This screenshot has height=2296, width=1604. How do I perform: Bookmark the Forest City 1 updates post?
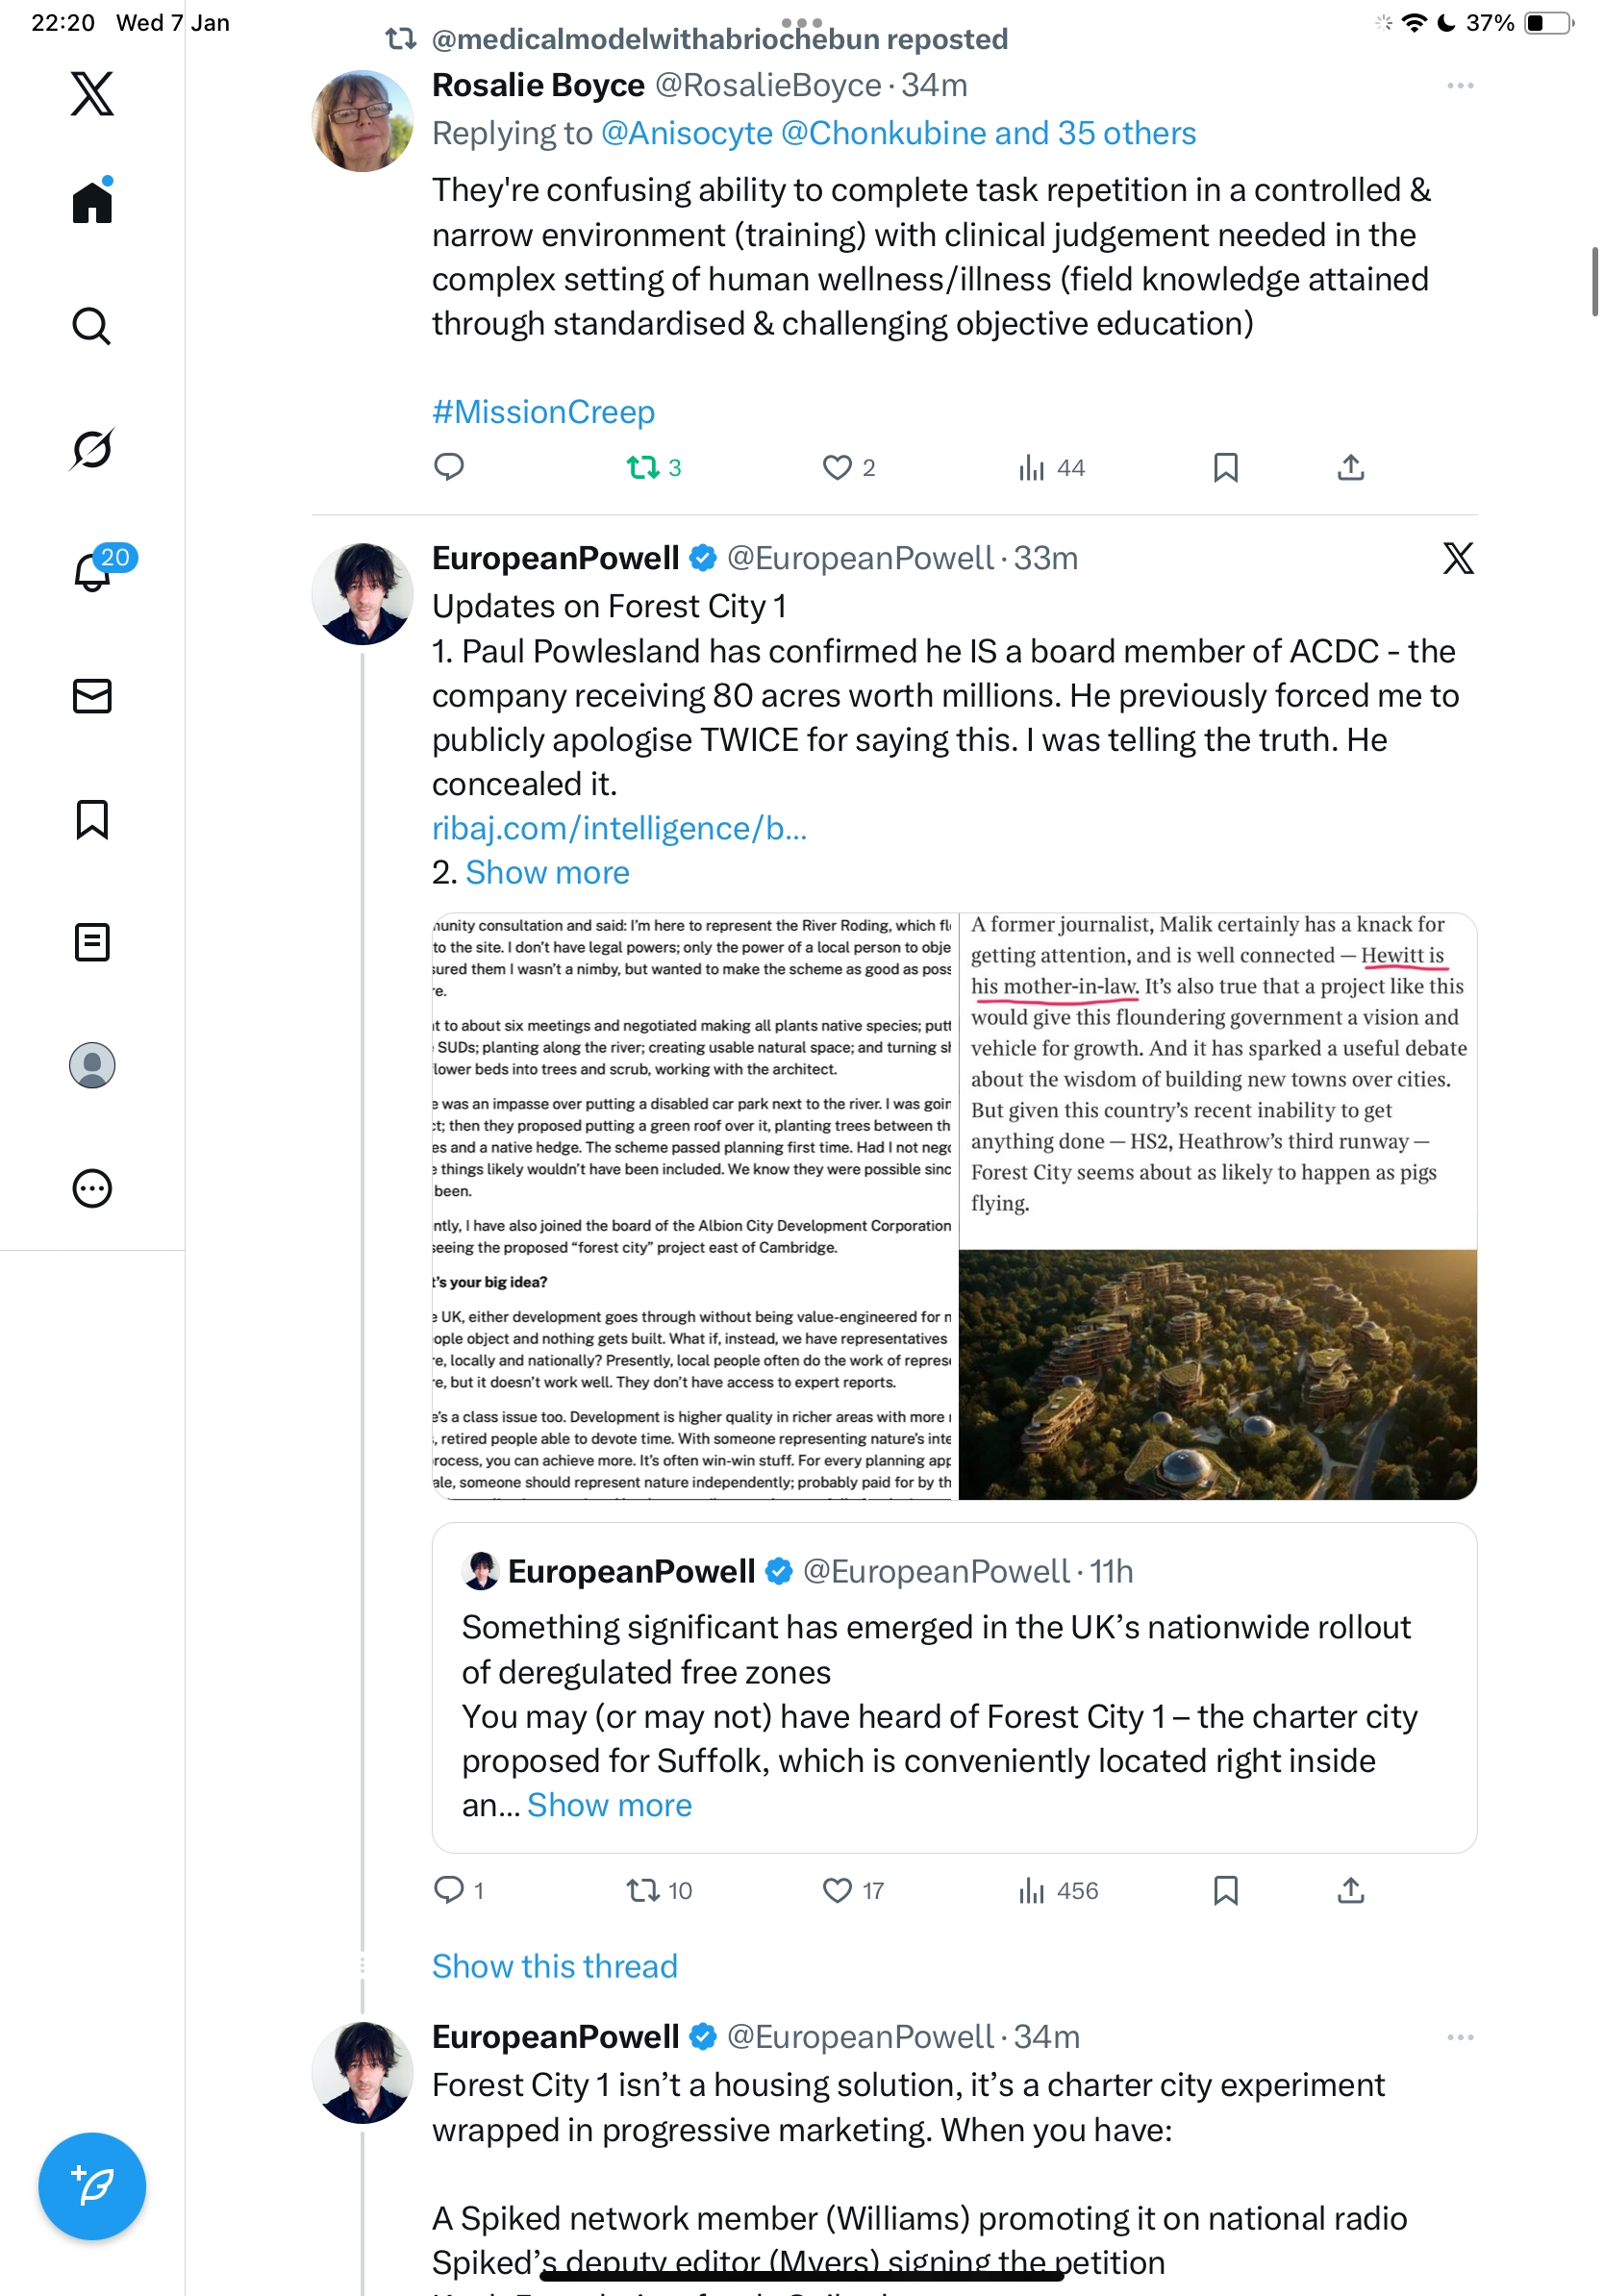pyautogui.click(x=1225, y=1890)
